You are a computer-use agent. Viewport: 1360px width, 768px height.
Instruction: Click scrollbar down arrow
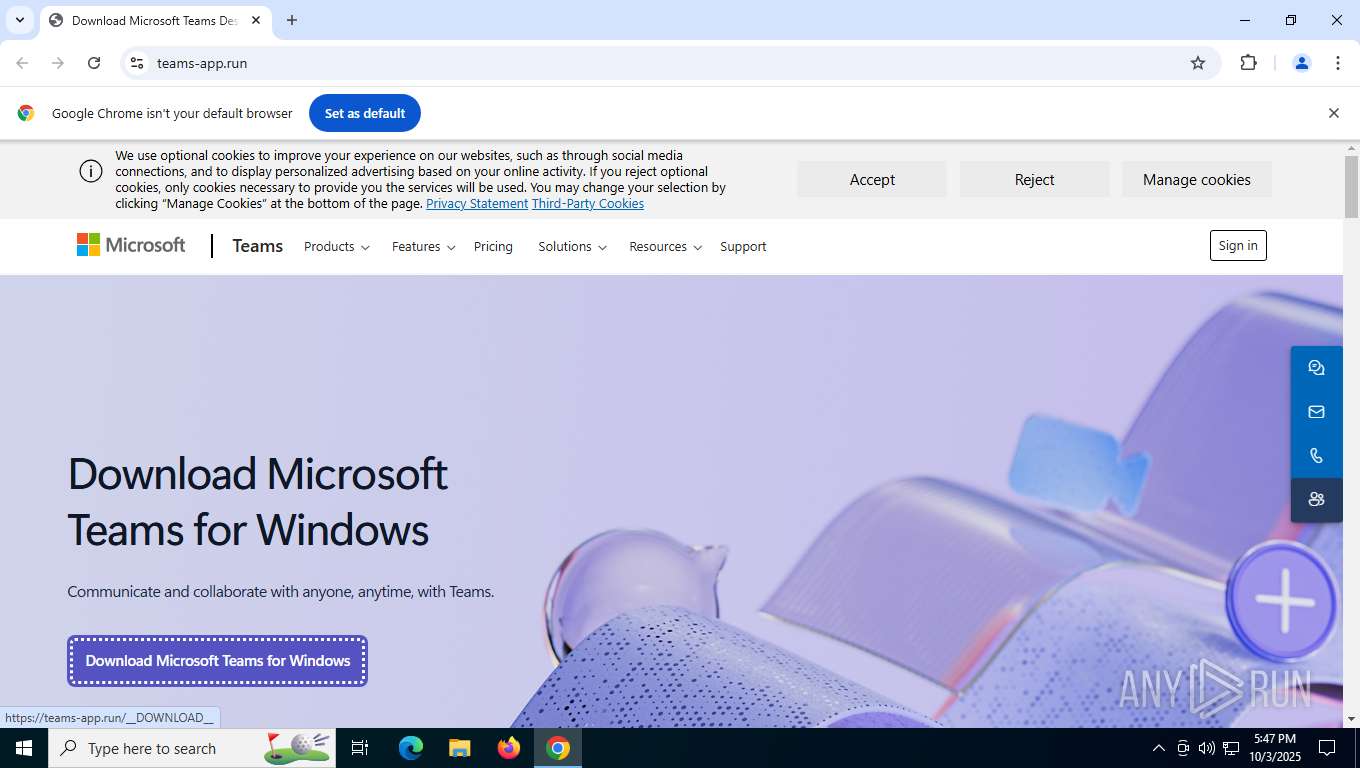(x=1351, y=718)
